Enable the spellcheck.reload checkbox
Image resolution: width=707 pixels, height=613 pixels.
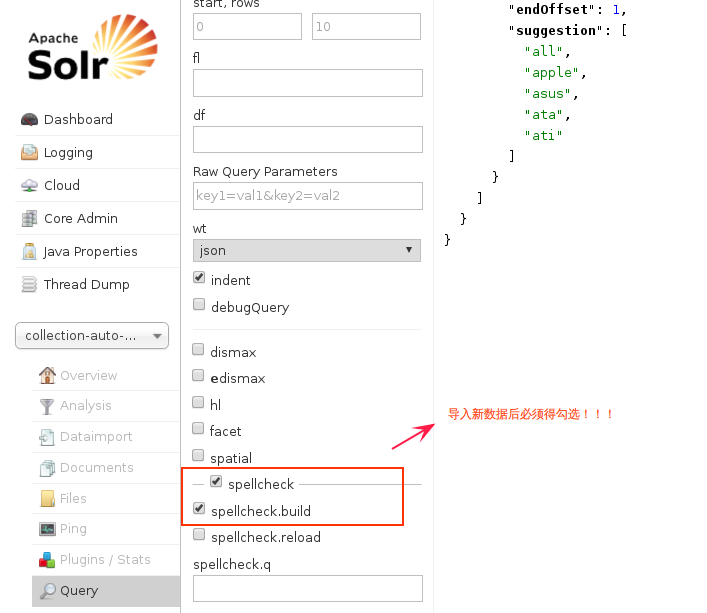pos(199,535)
